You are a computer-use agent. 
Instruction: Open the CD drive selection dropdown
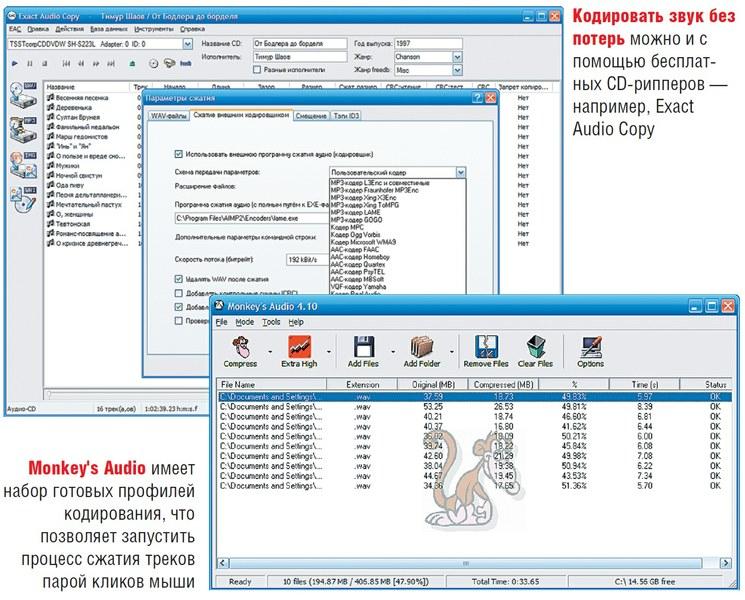point(188,44)
